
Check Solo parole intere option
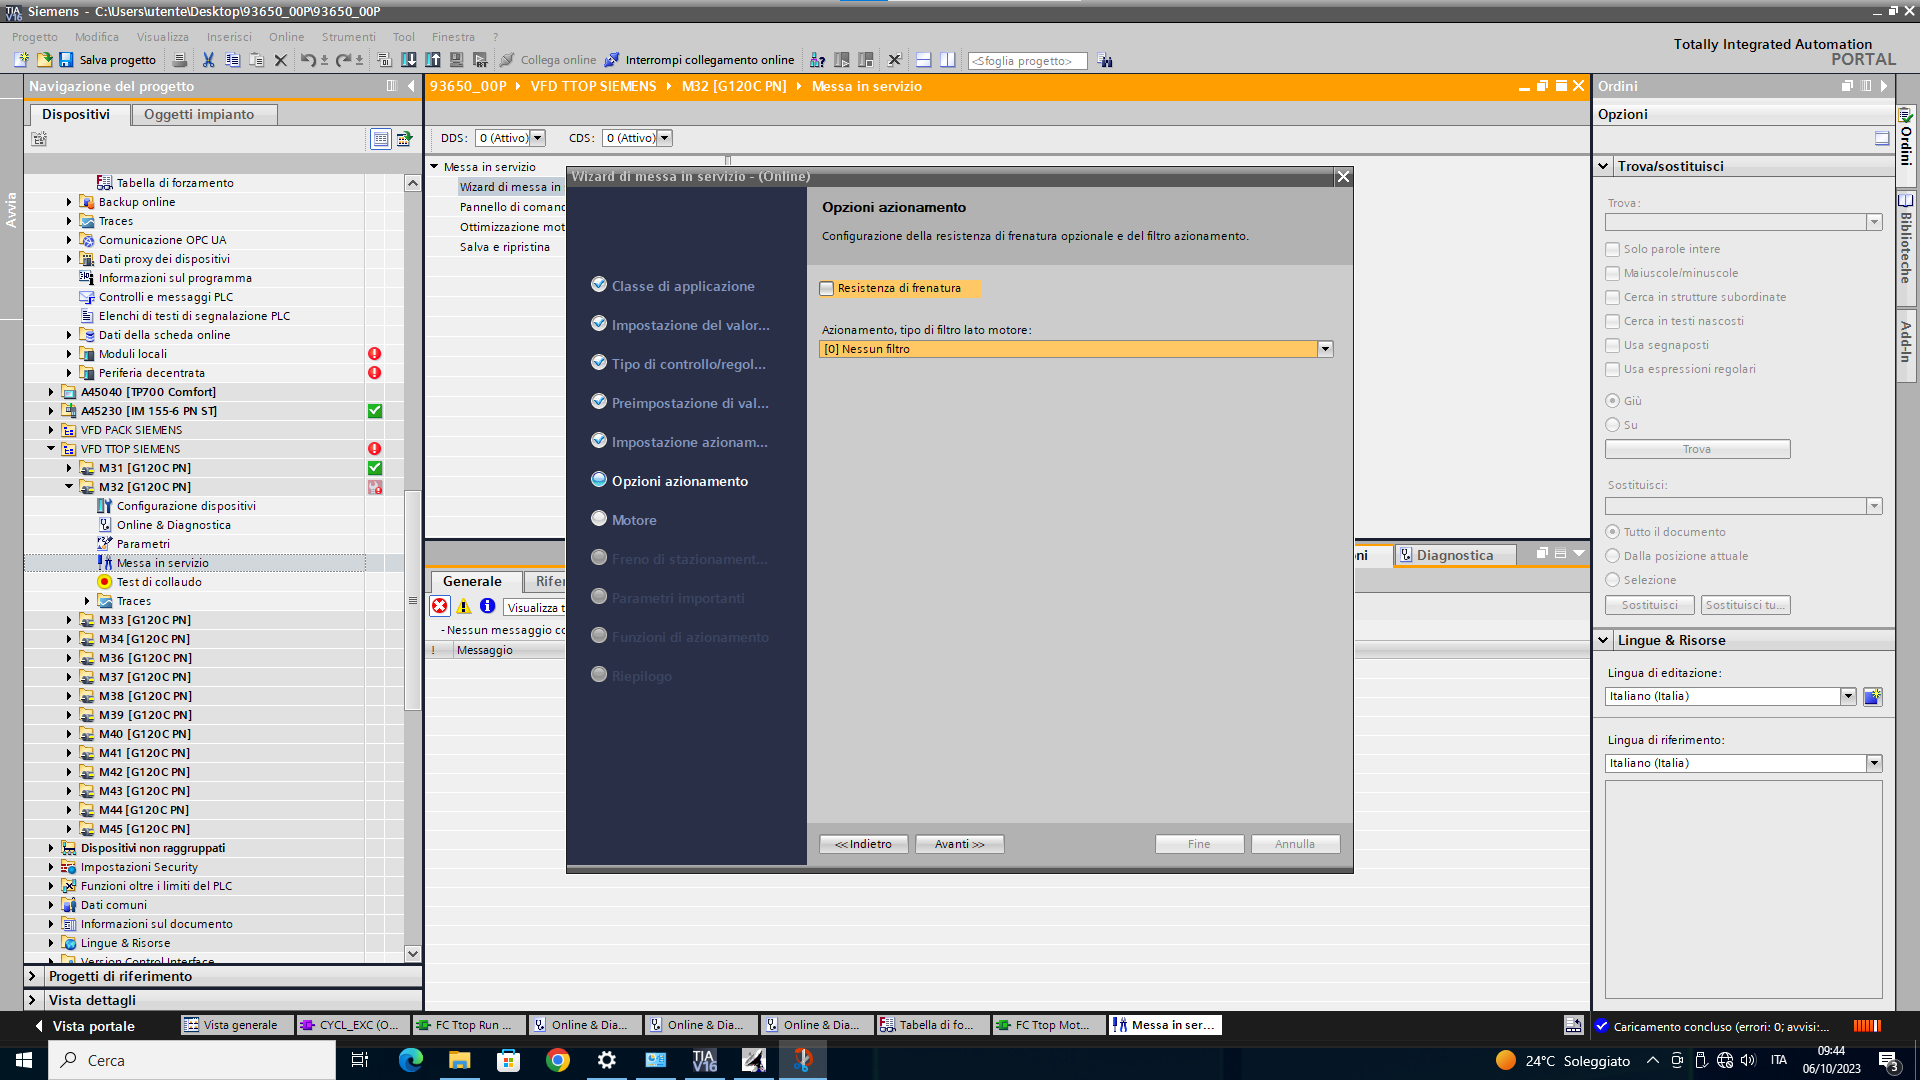point(1612,249)
